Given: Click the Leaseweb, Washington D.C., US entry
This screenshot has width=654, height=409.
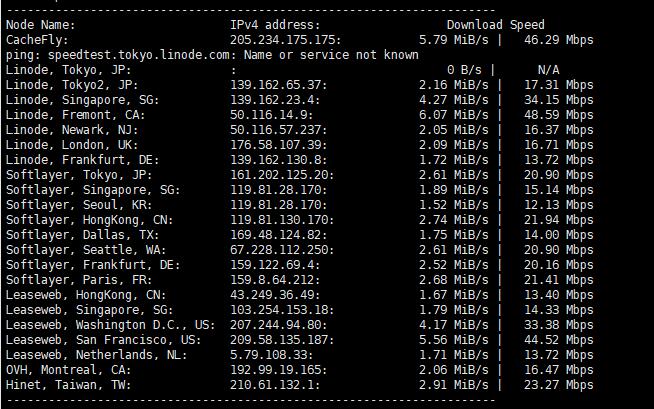Looking at the screenshot, I should pyautogui.click(x=110, y=325).
